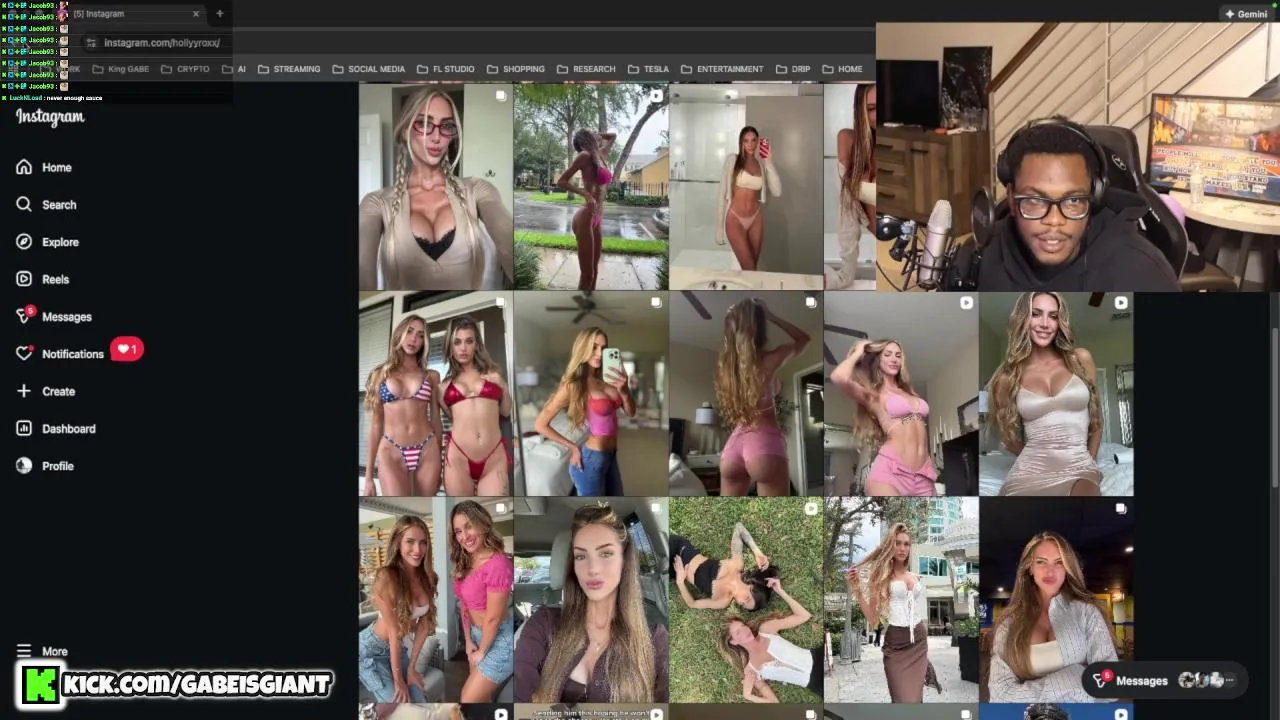Click the Reels text label
The height and width of the screenshot is (720, 1280).
click(x=55, y=280)
